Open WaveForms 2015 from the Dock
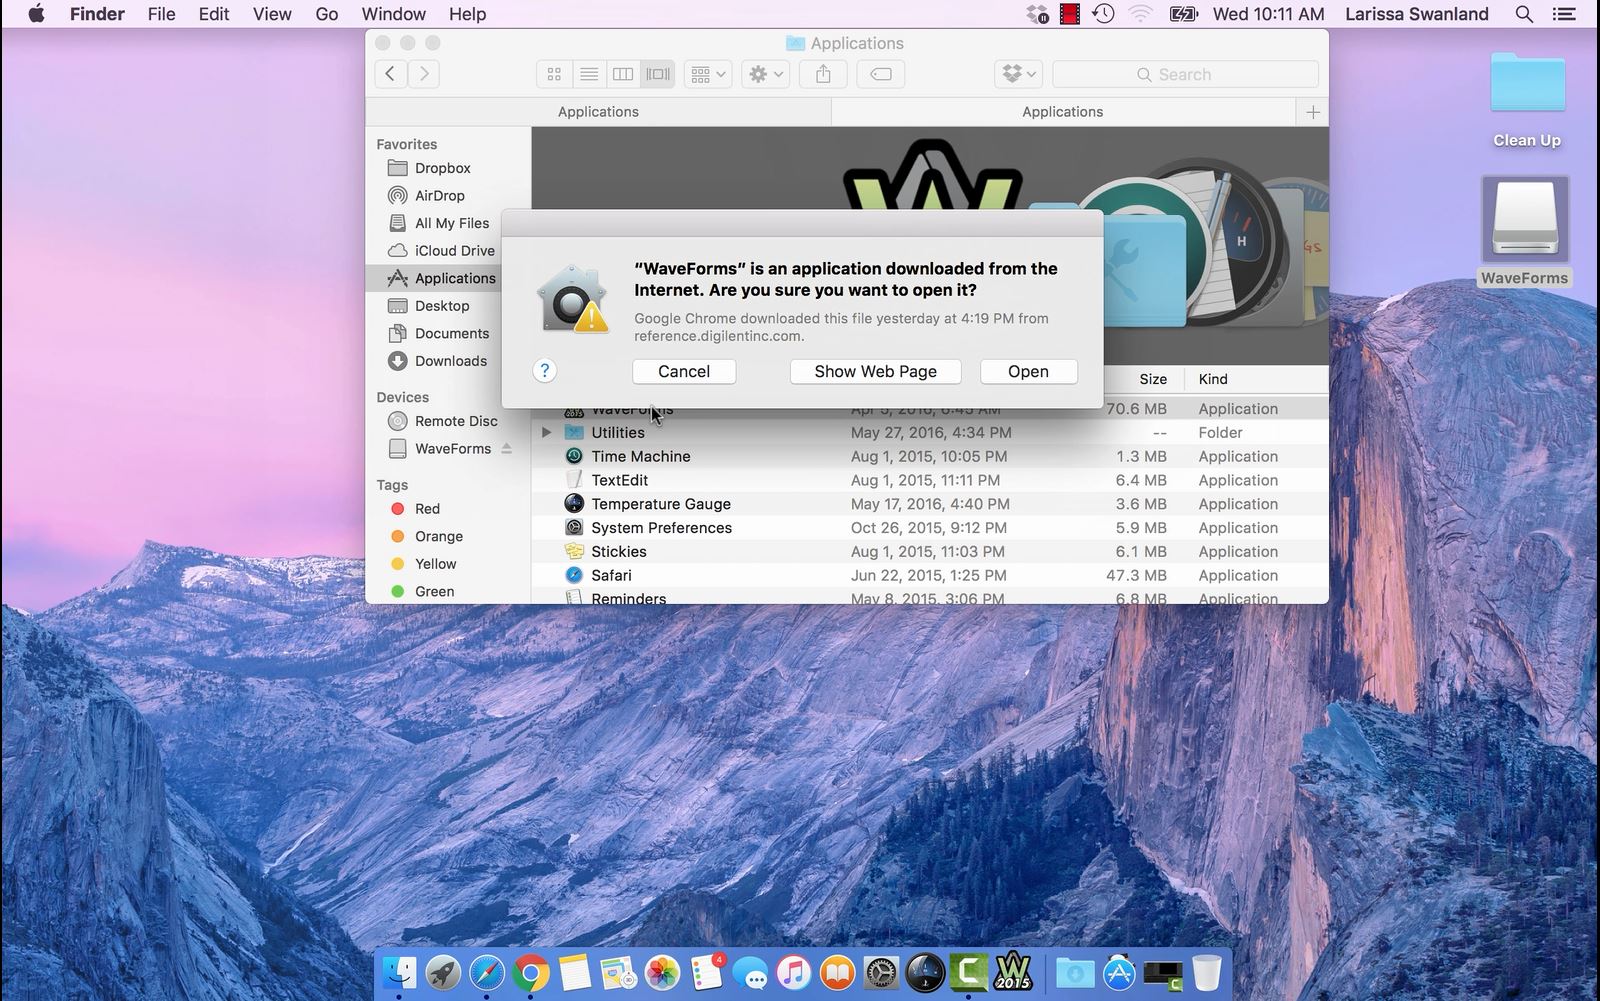 click(1013, 972)
